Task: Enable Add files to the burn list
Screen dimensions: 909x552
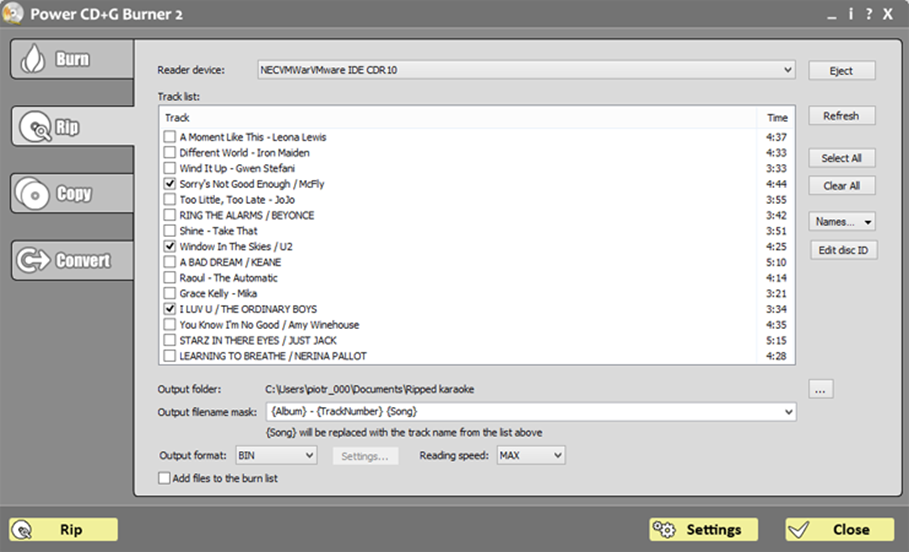Action: [164, 478]
